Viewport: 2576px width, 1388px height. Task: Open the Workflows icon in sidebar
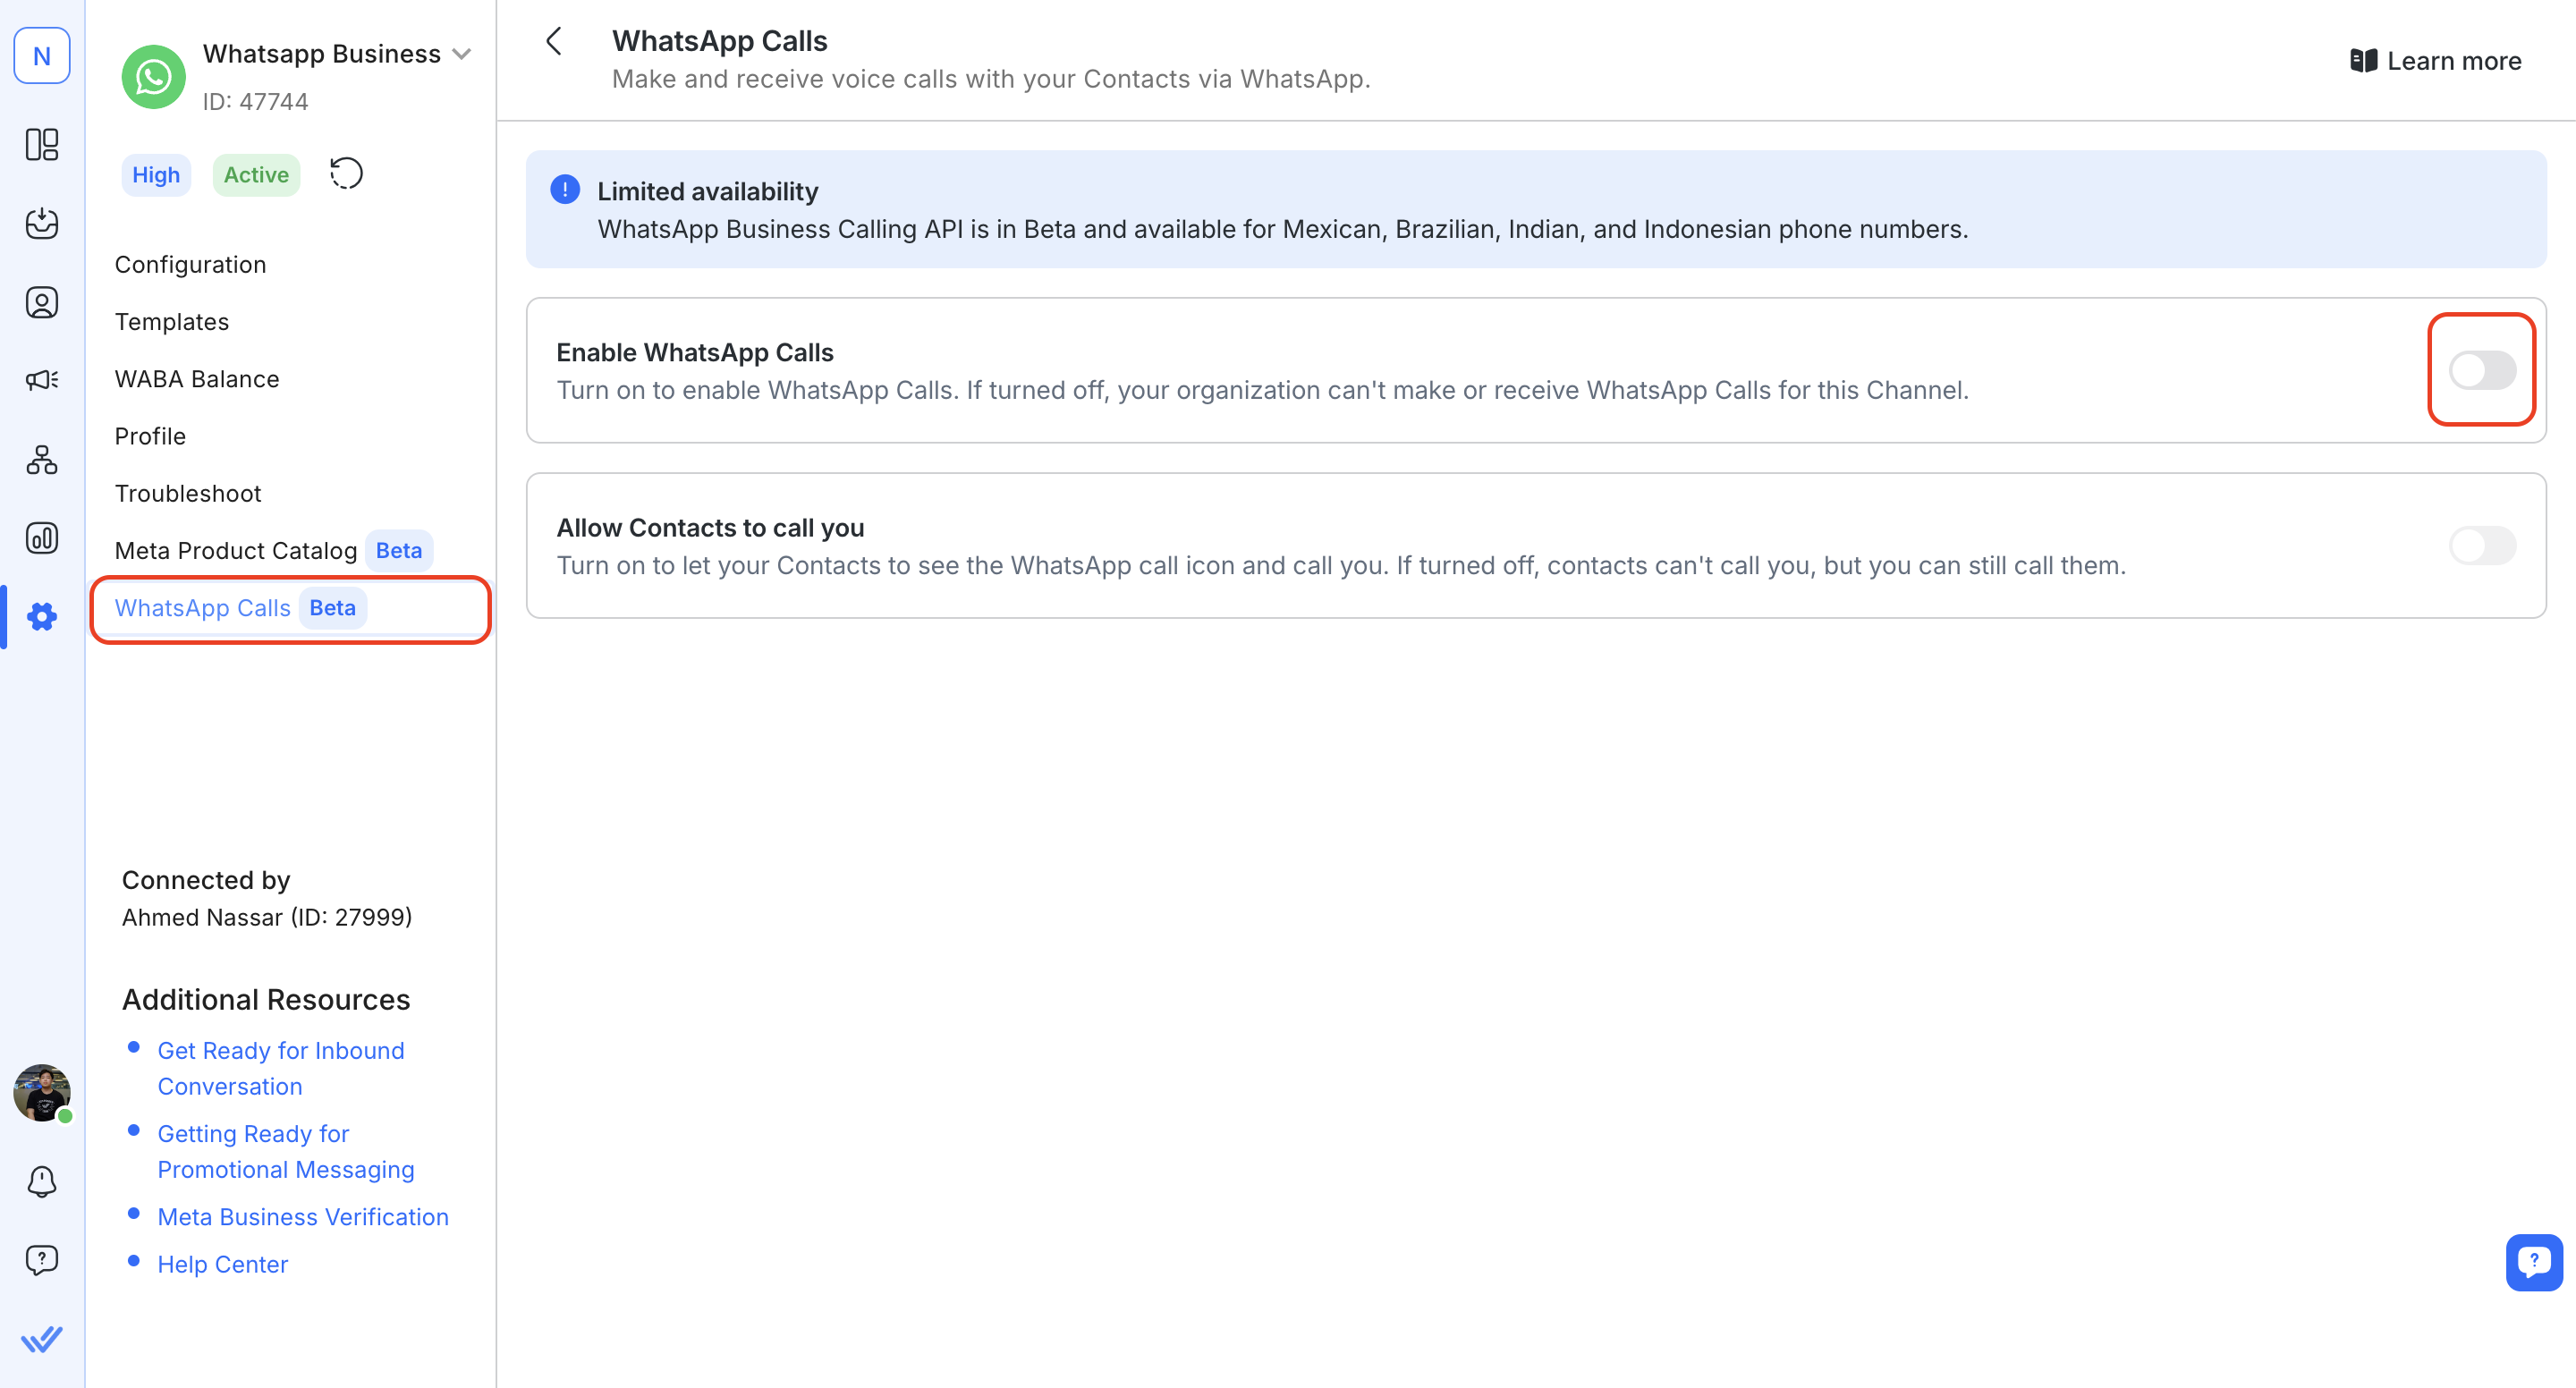[41, 459]
